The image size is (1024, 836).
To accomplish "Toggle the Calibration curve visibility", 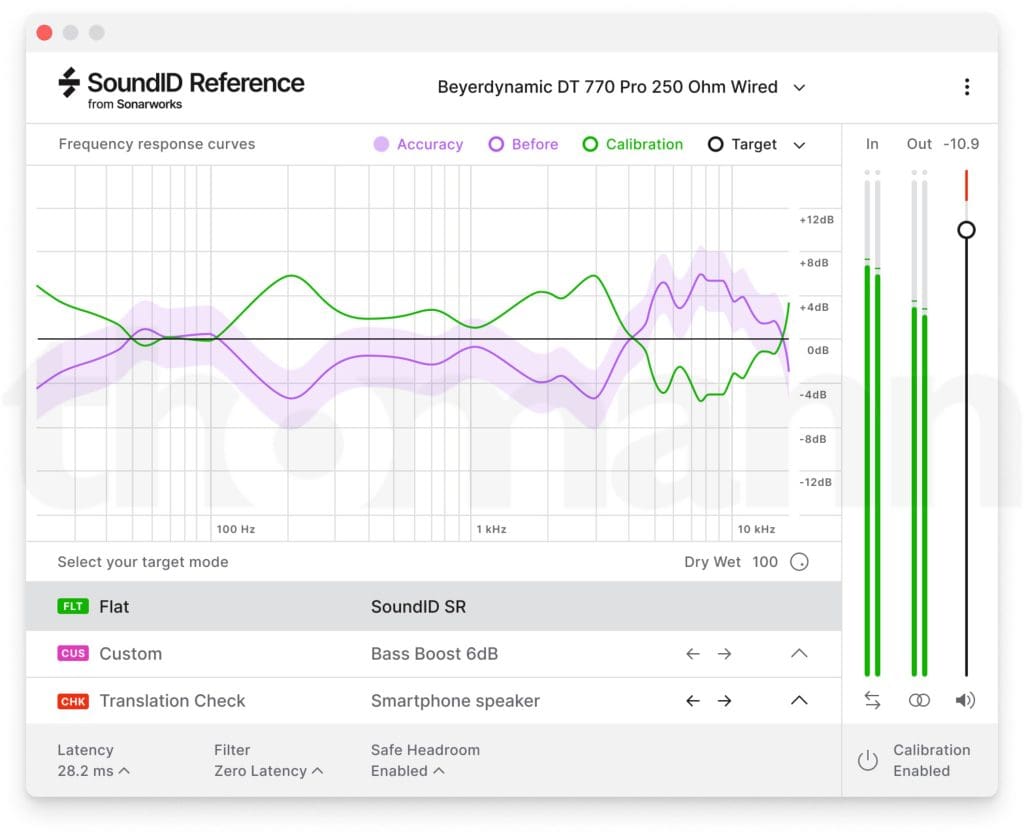I will 632,144.
